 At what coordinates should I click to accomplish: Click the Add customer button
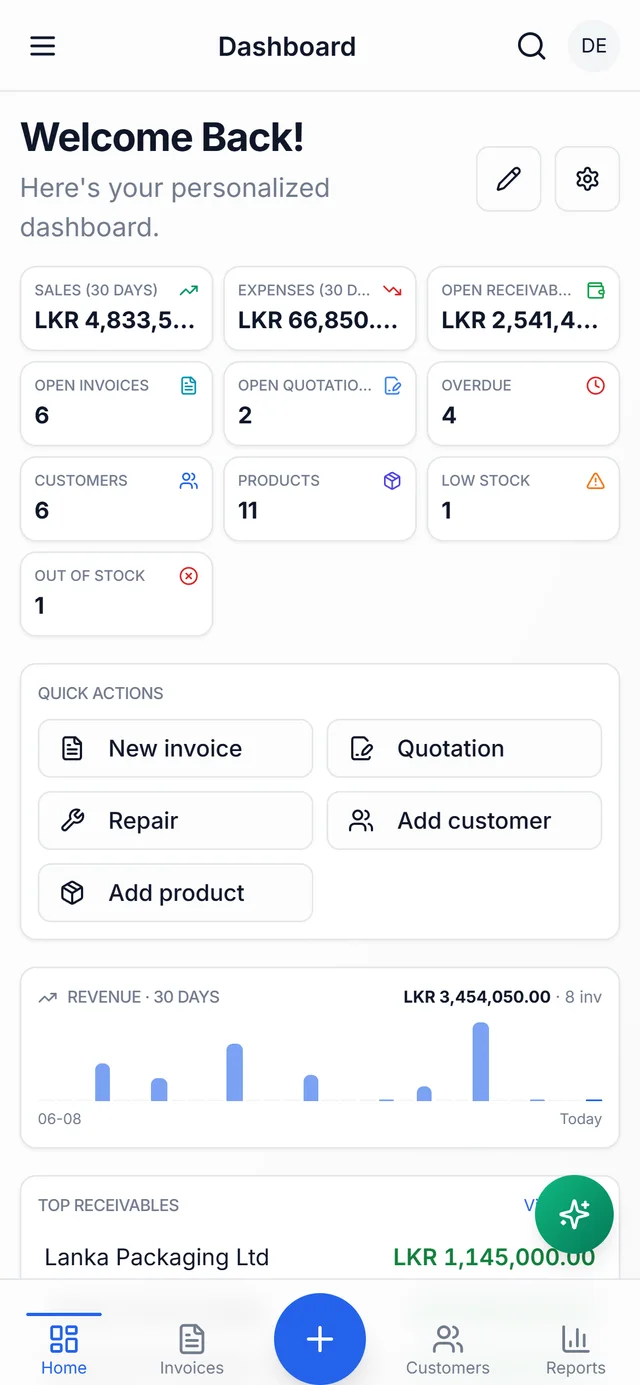click(464, 820)
